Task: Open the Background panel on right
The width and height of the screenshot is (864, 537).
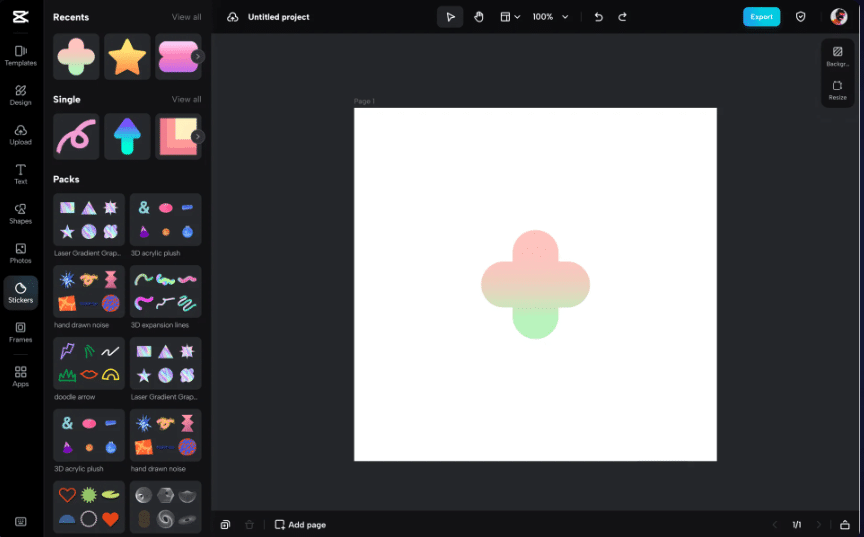Action: pyautogui.click(x=837, y=56)
